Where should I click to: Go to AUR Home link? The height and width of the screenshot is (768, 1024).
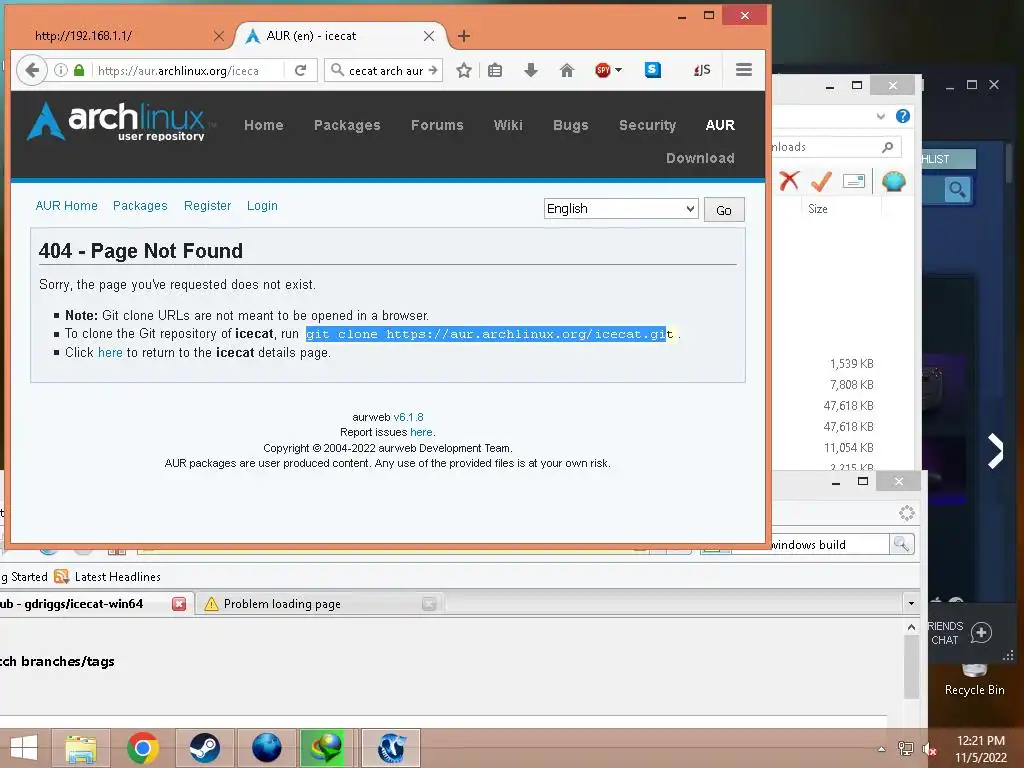tap(67, 206)
